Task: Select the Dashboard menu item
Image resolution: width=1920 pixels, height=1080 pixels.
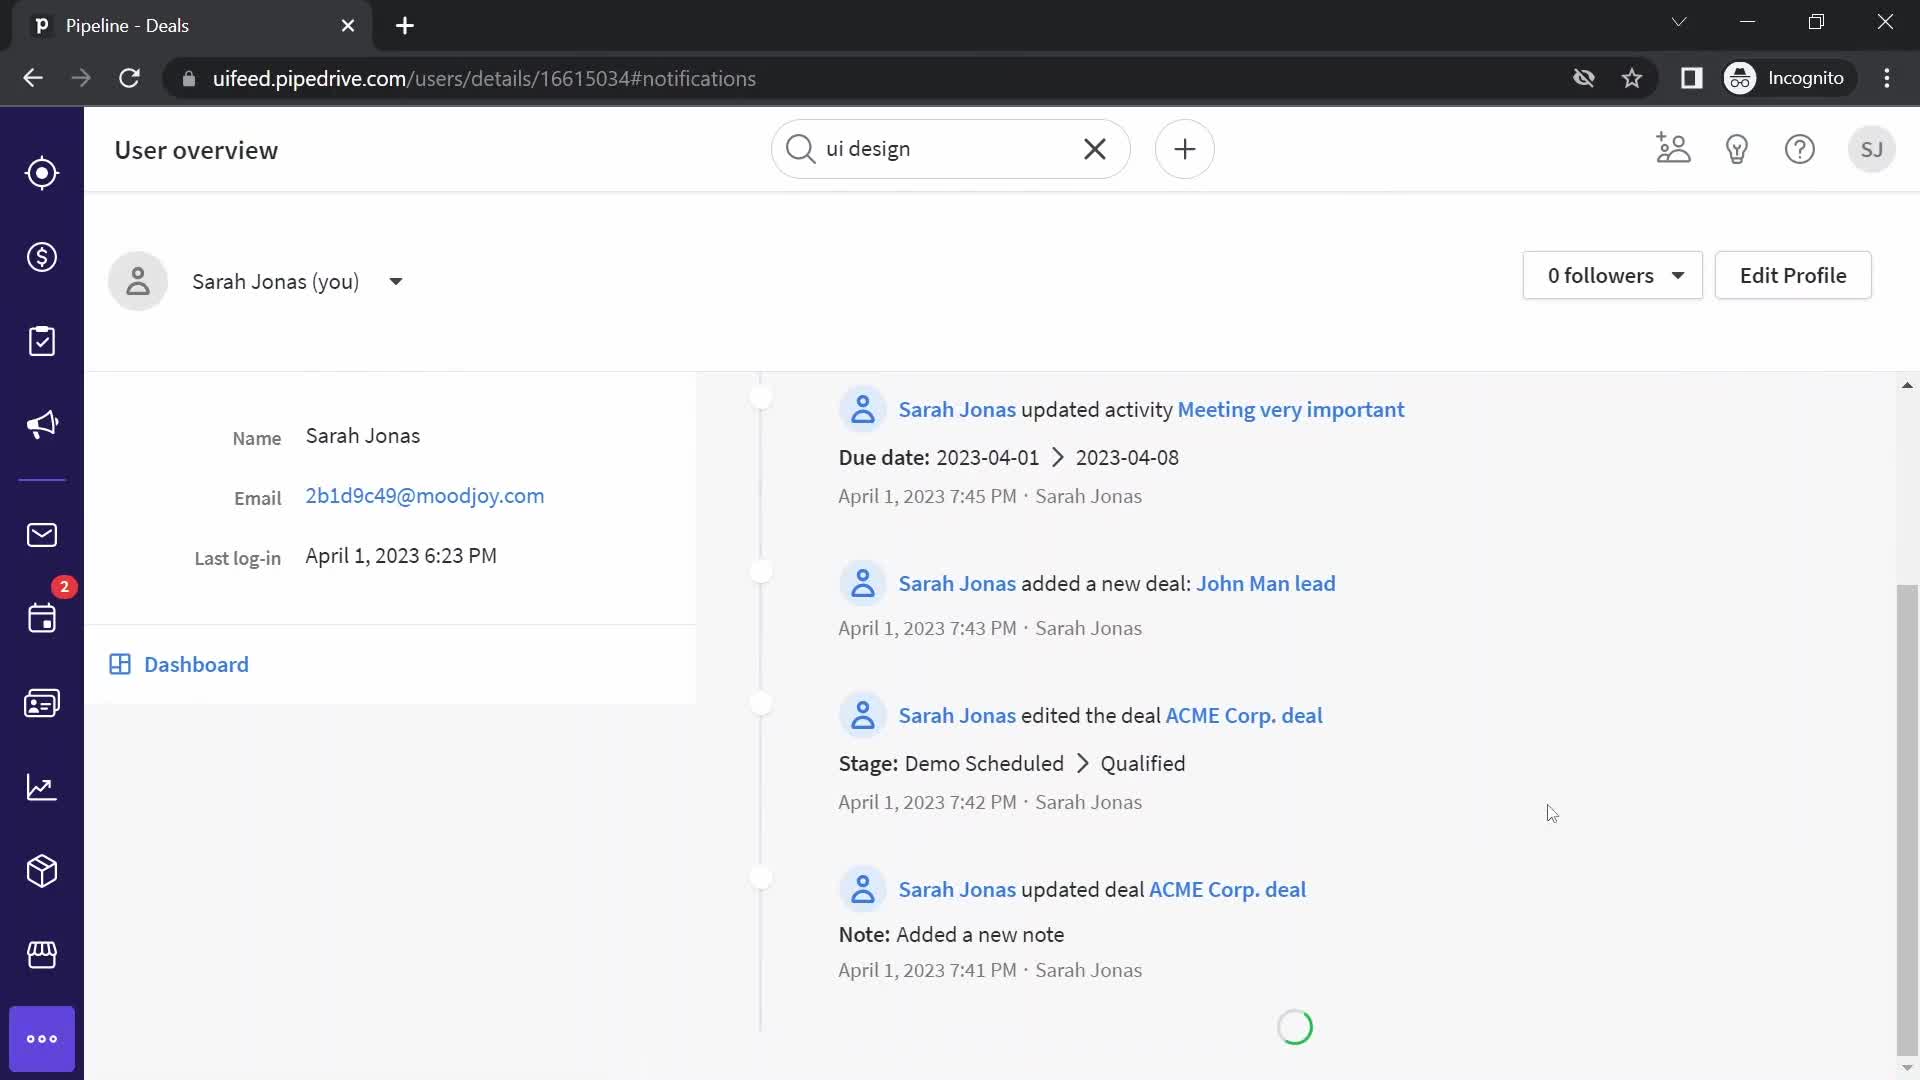Action: tap(196, 665)
